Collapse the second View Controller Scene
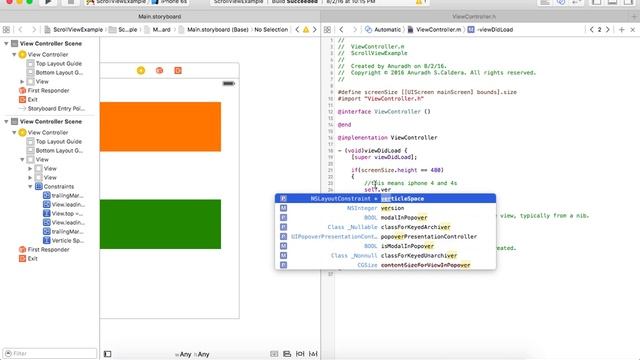Image resolution: width=640 pixels, height=360 pixels. pos(6,122)
